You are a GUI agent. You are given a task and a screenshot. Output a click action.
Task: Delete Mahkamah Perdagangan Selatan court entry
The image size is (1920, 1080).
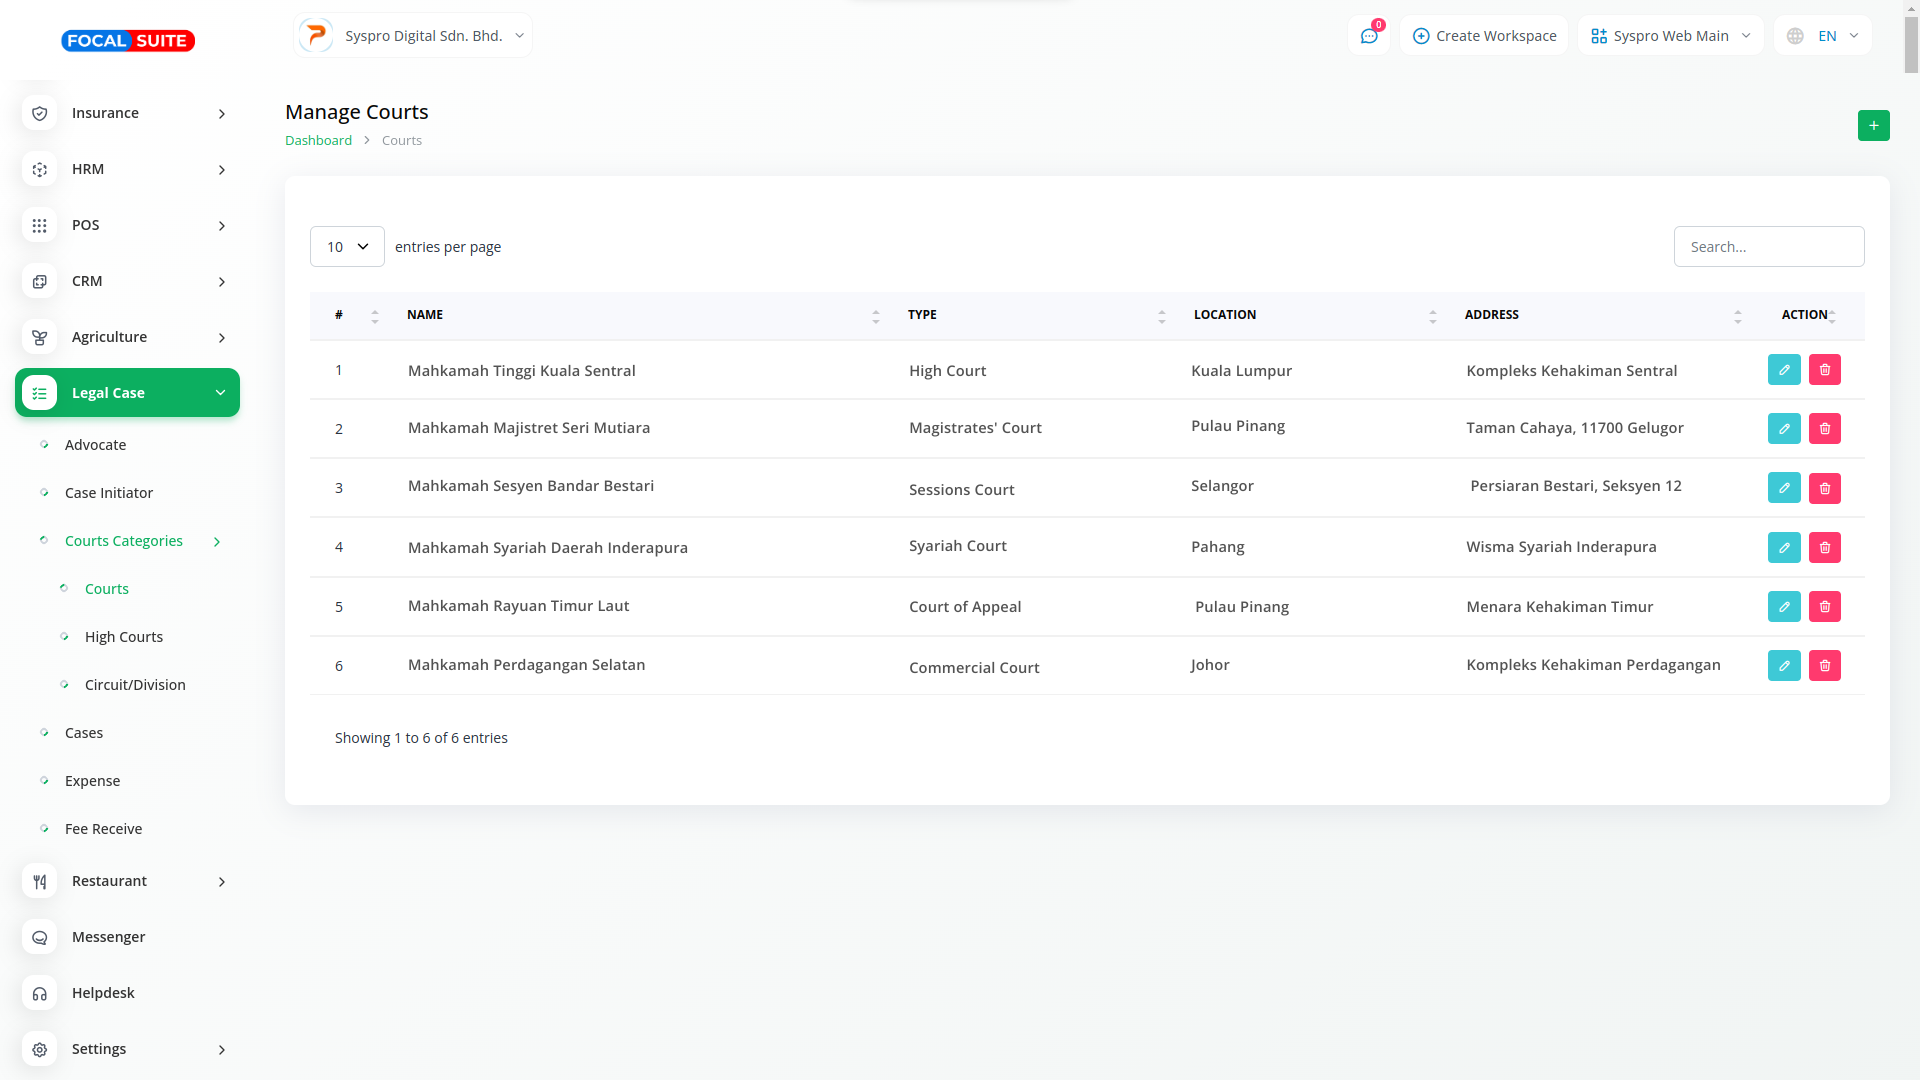pyautogui.click(x=1824, y=666)
